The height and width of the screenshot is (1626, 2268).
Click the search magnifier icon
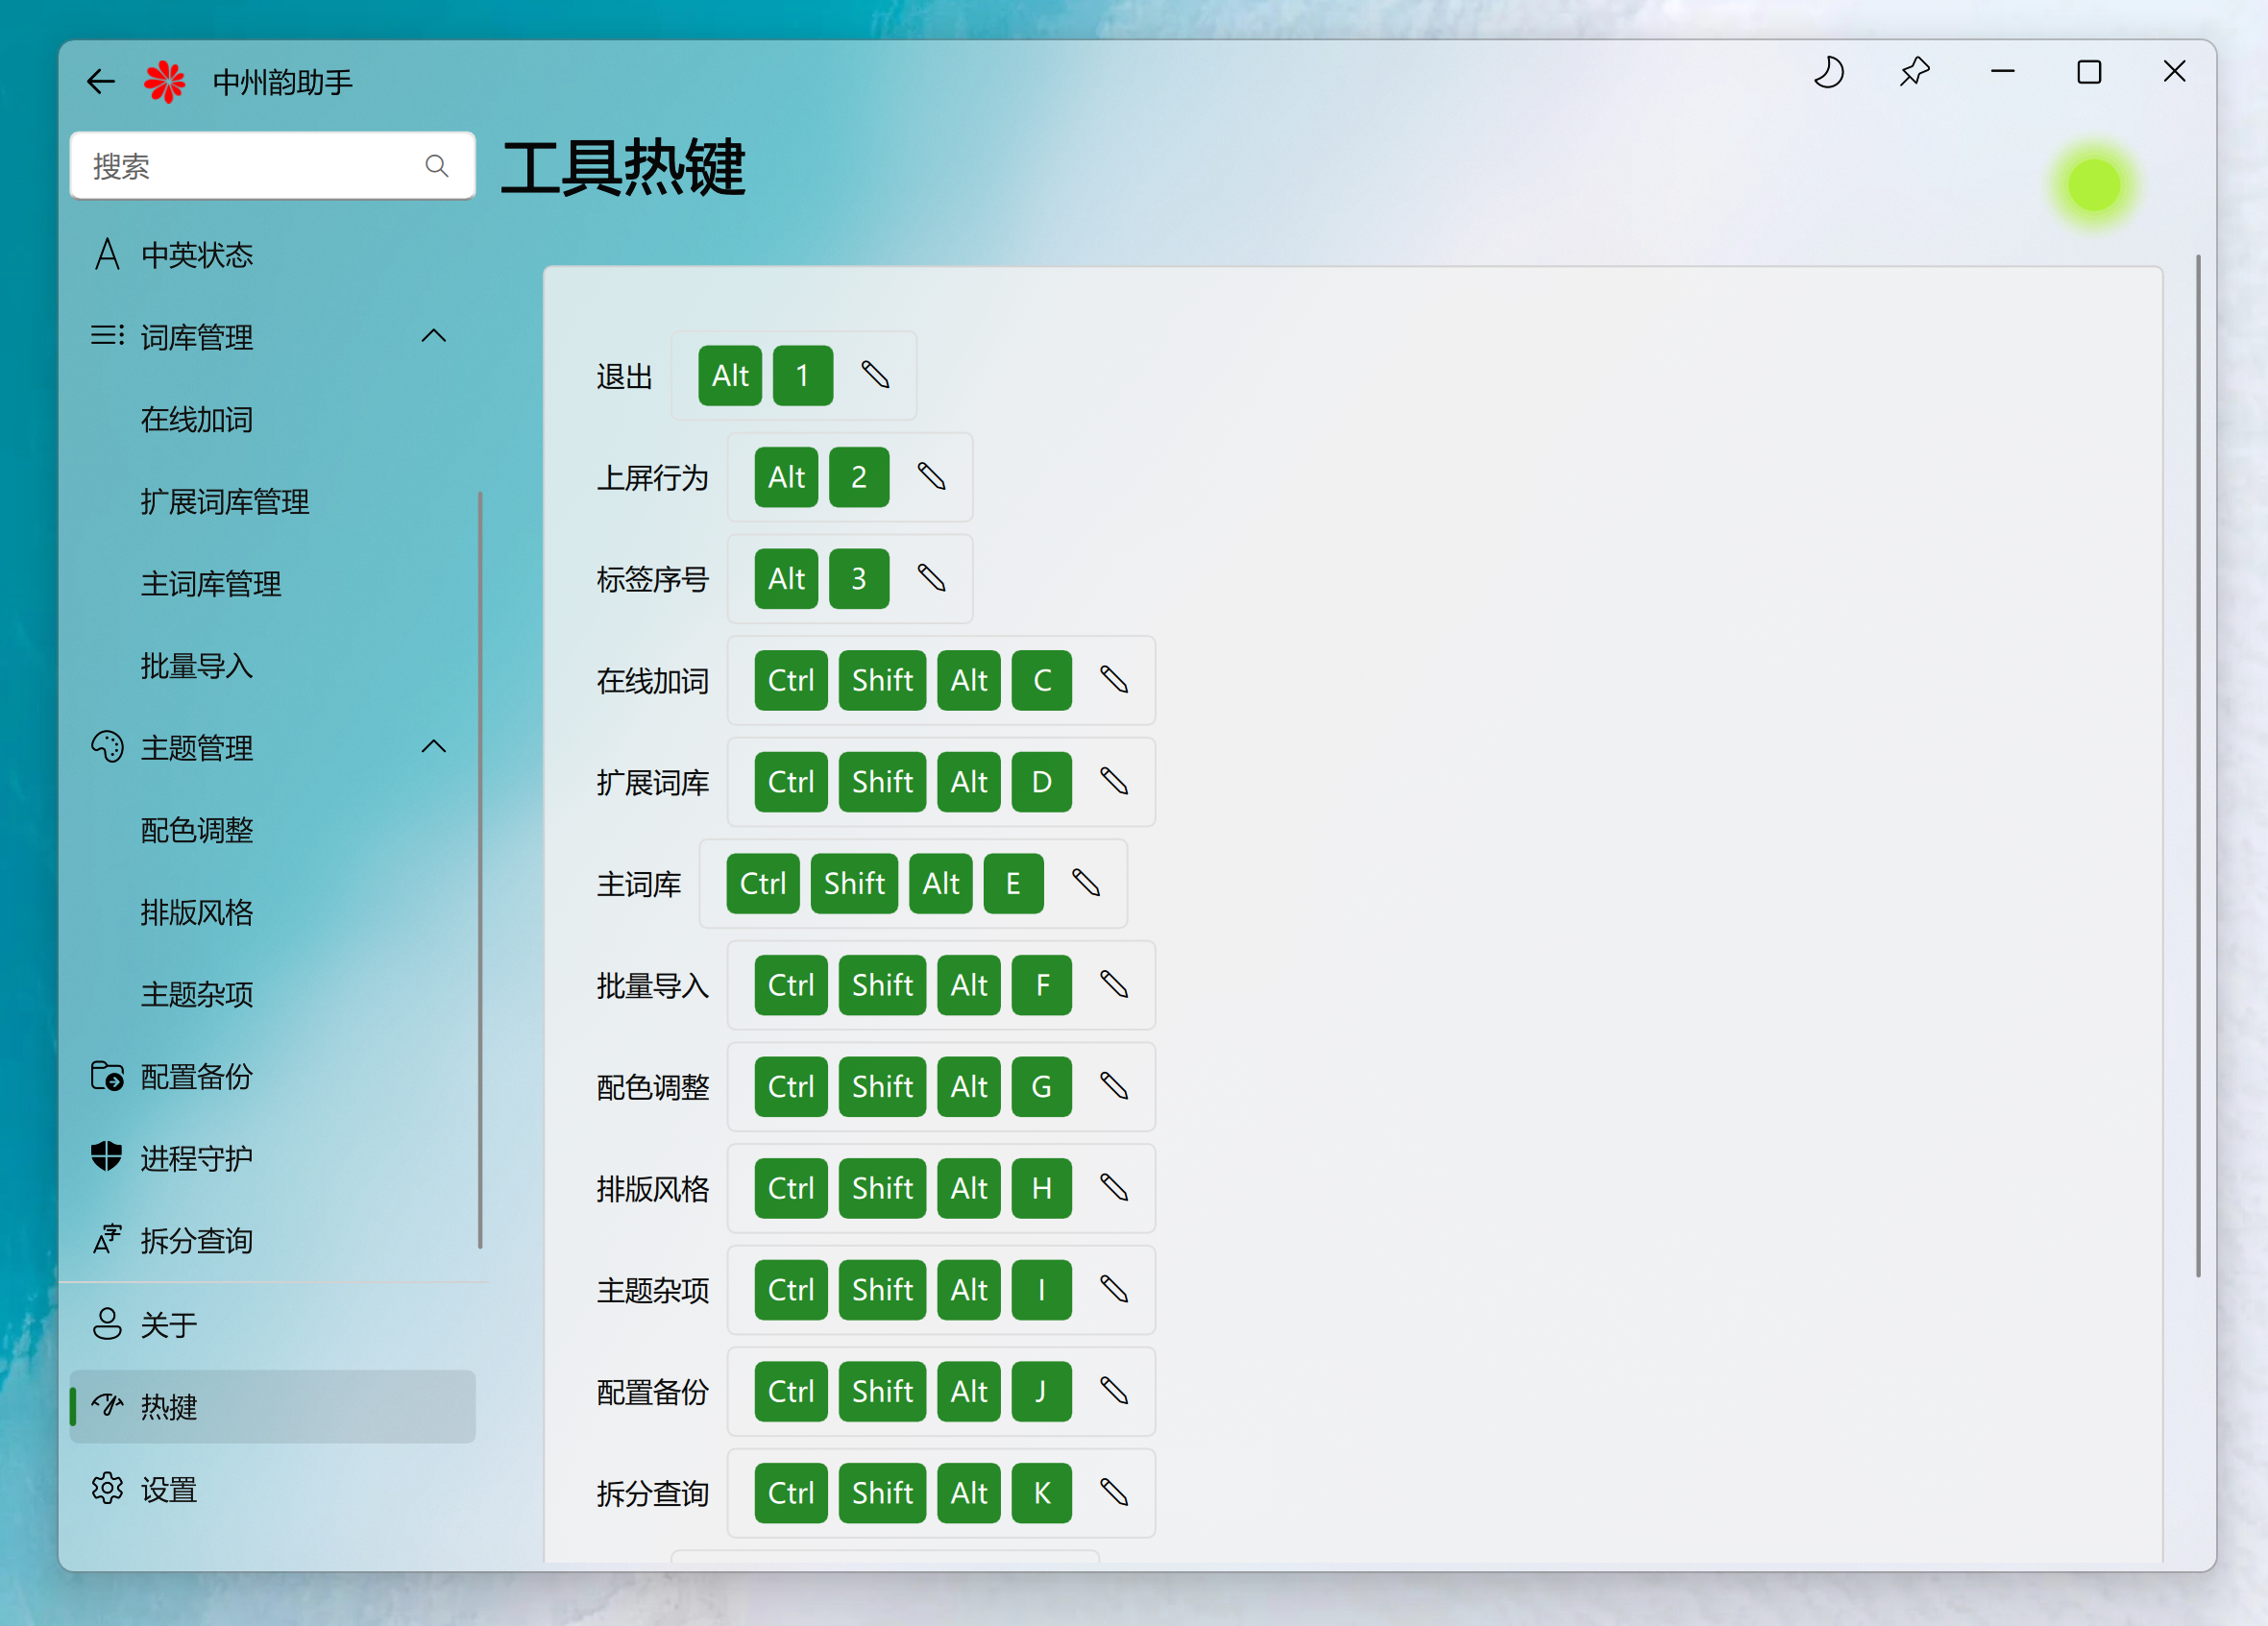(x=436, y=166)
